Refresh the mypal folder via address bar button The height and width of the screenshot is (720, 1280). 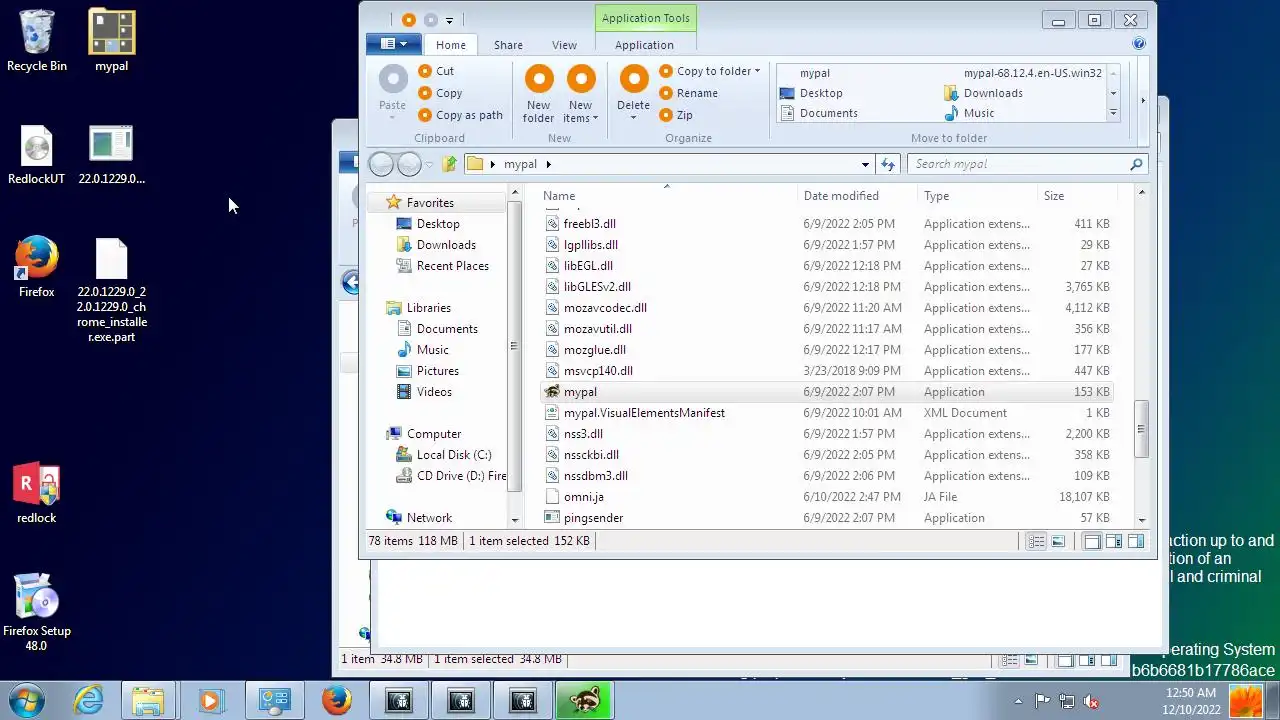887,164
